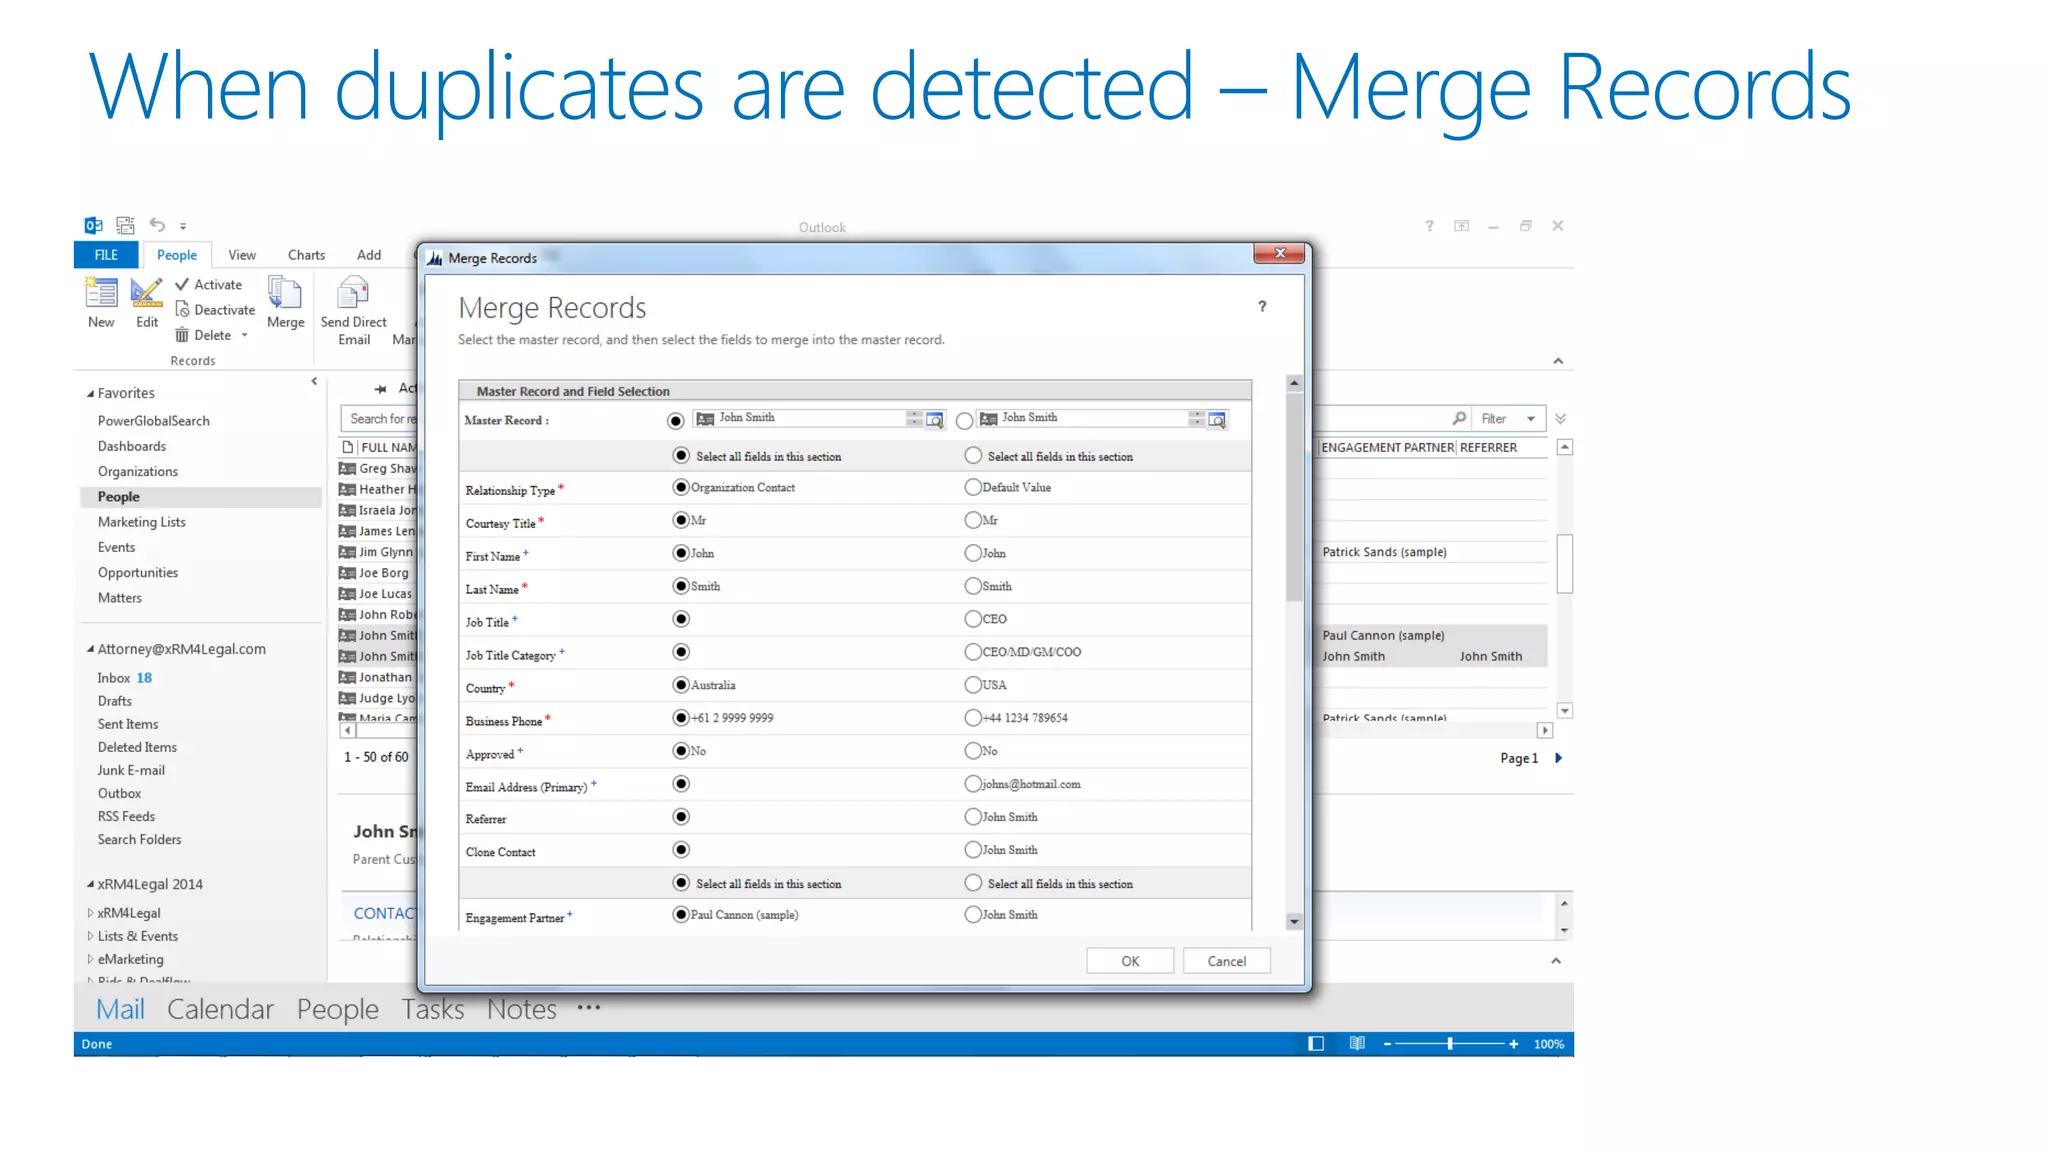
Task: Collapse the xRM4Legal 2014 tree
Action: (90, 885)
